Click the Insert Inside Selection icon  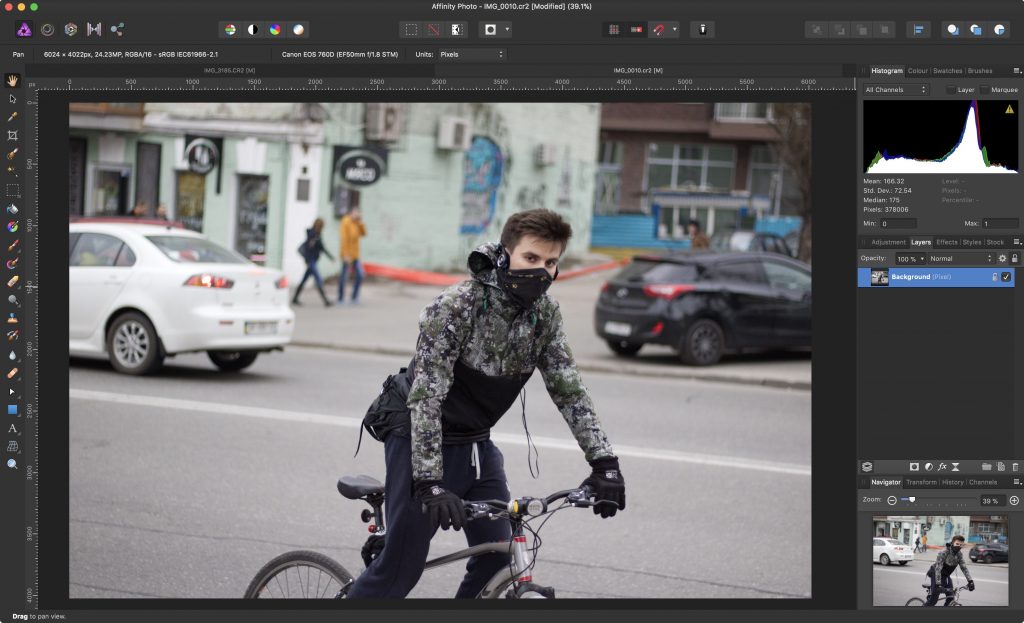point(999,29)
